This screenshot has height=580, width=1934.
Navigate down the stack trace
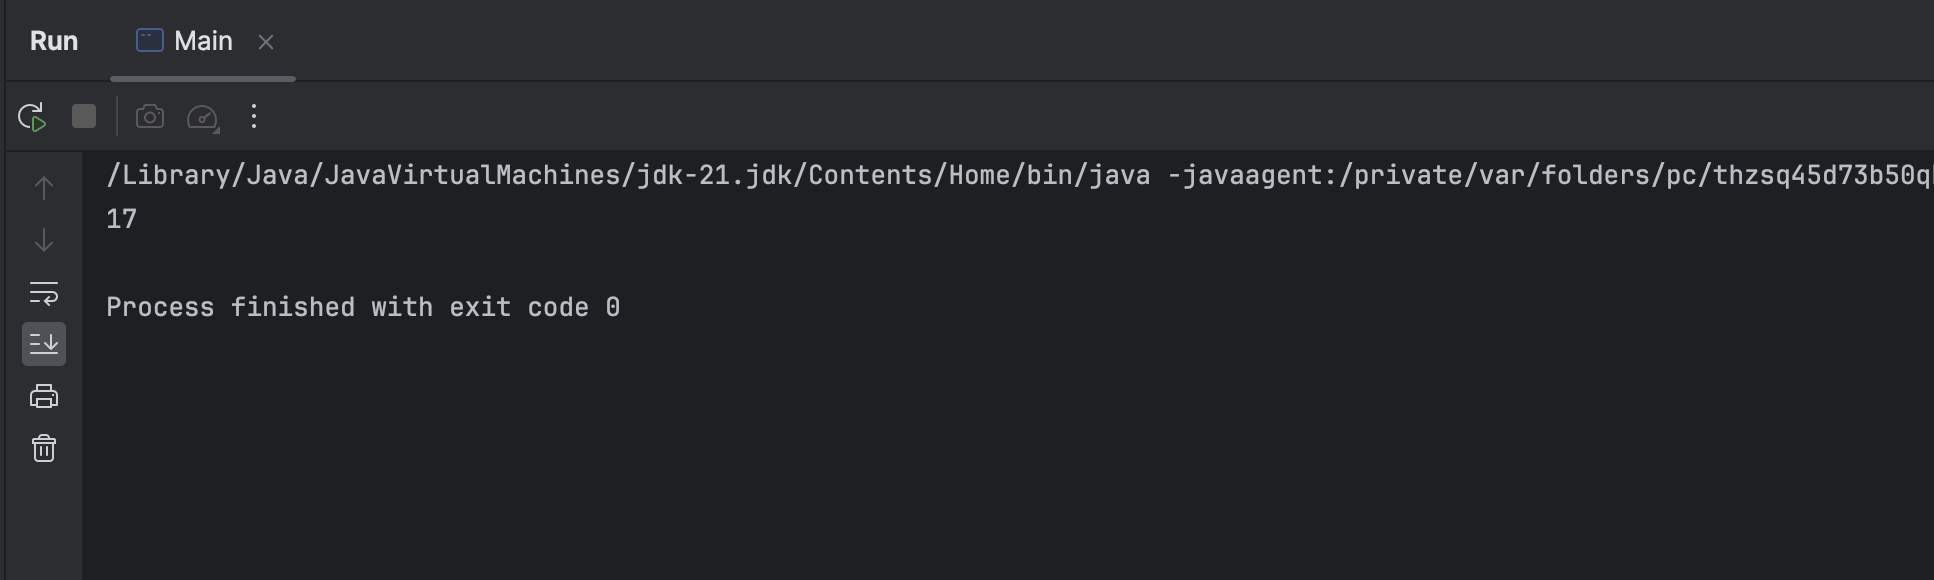[44, 240]
